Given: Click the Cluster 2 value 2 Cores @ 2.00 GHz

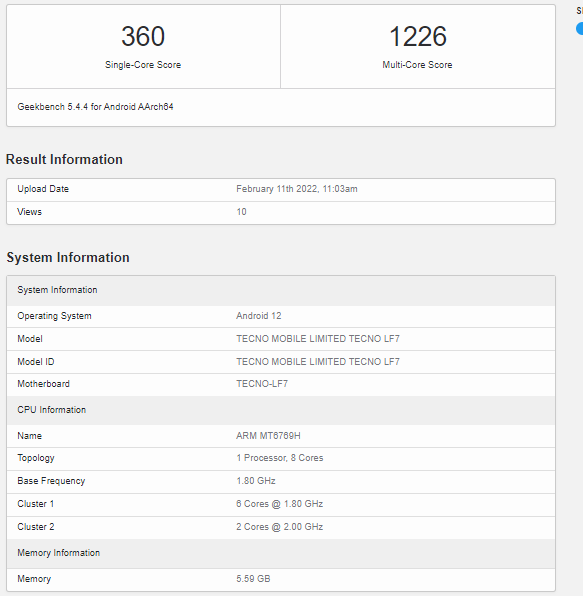Looking at the screenshot, I should click(280, 527).
